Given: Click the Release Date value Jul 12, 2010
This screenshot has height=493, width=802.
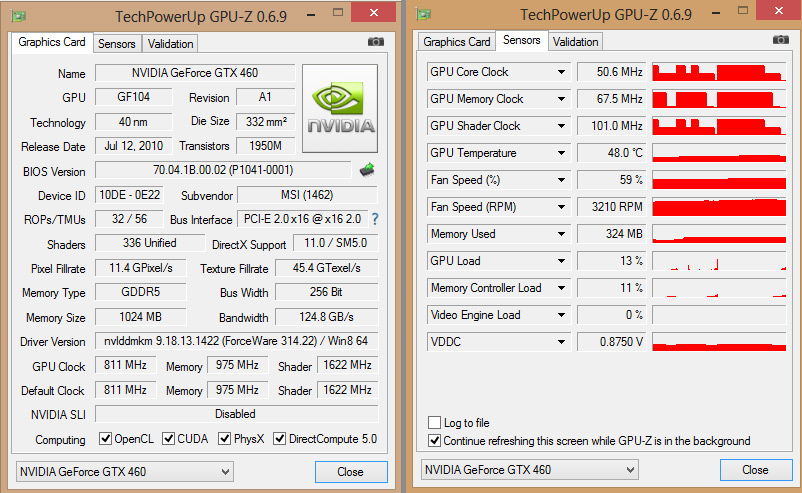Looking at the screenshot, I should point(133,146).
